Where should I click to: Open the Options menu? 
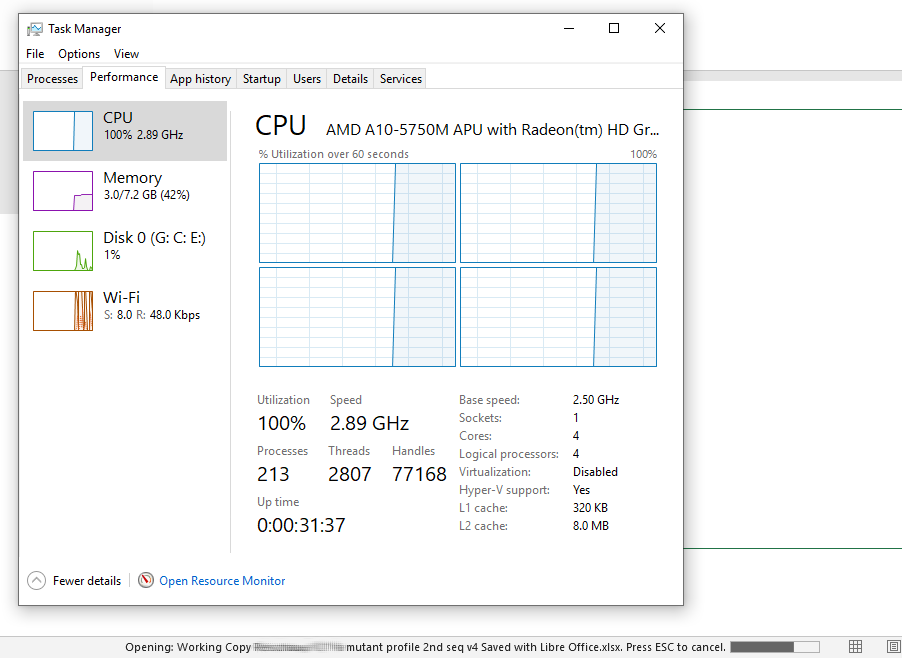tap(79, 53)
